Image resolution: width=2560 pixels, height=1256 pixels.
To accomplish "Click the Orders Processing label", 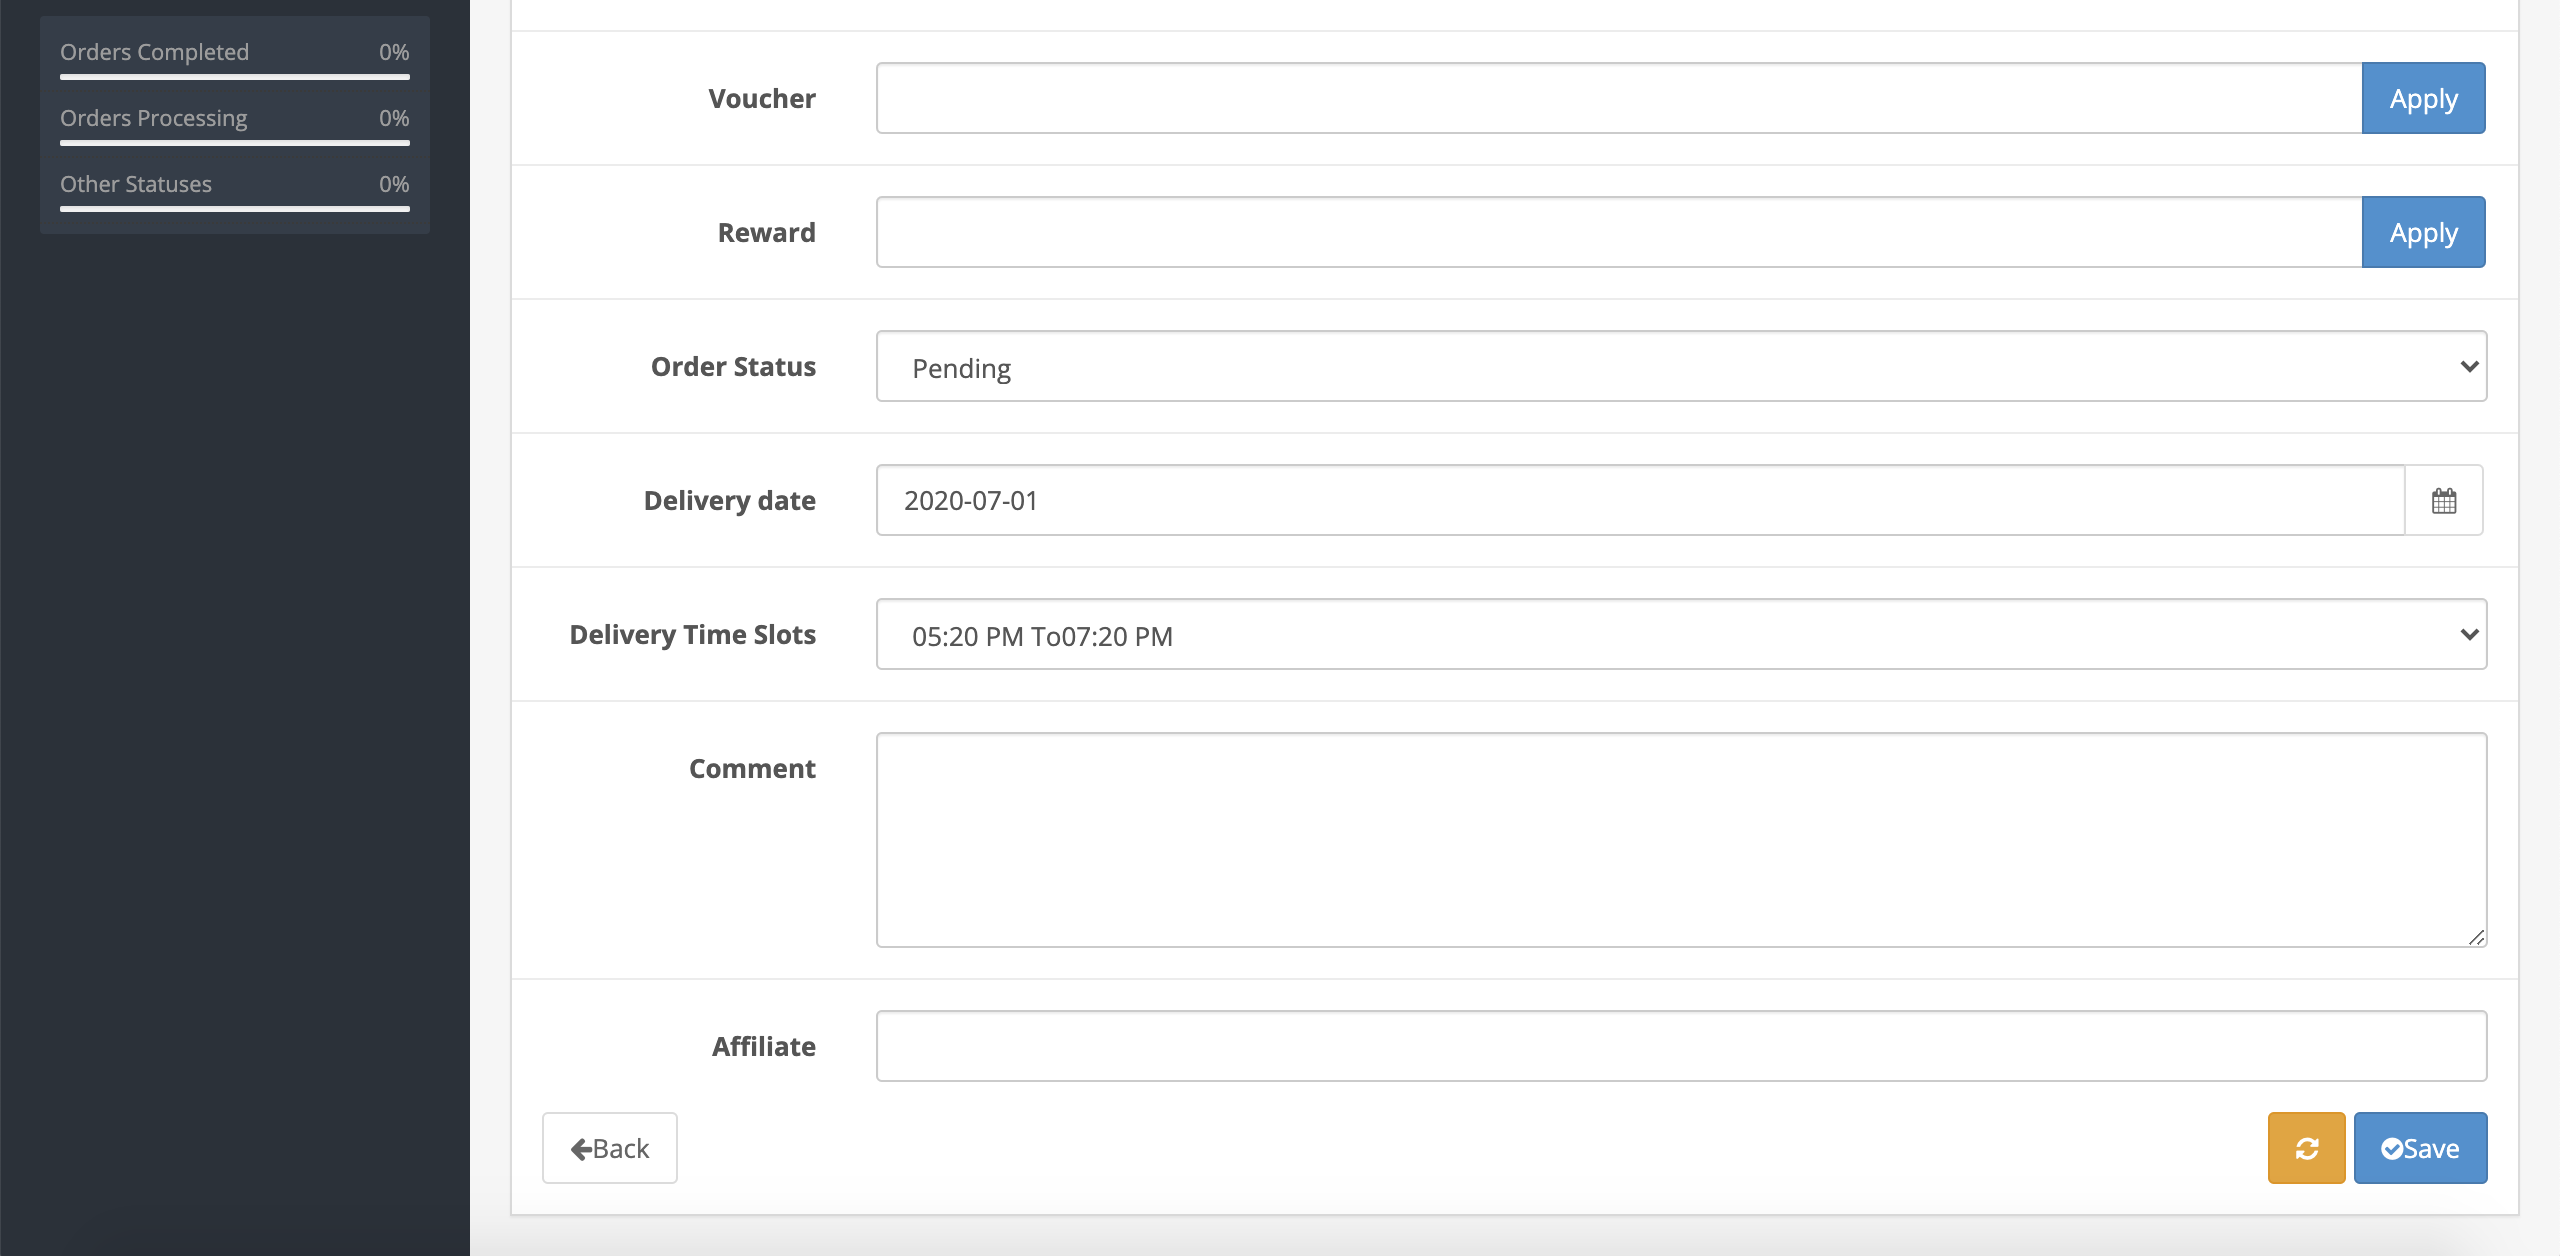I will (x=153, y=118).
